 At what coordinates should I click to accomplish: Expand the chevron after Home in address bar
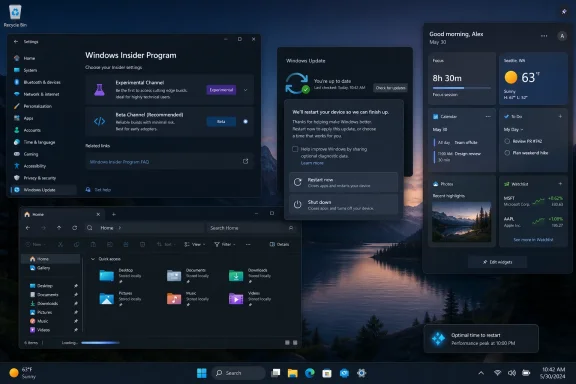[120, 228]
